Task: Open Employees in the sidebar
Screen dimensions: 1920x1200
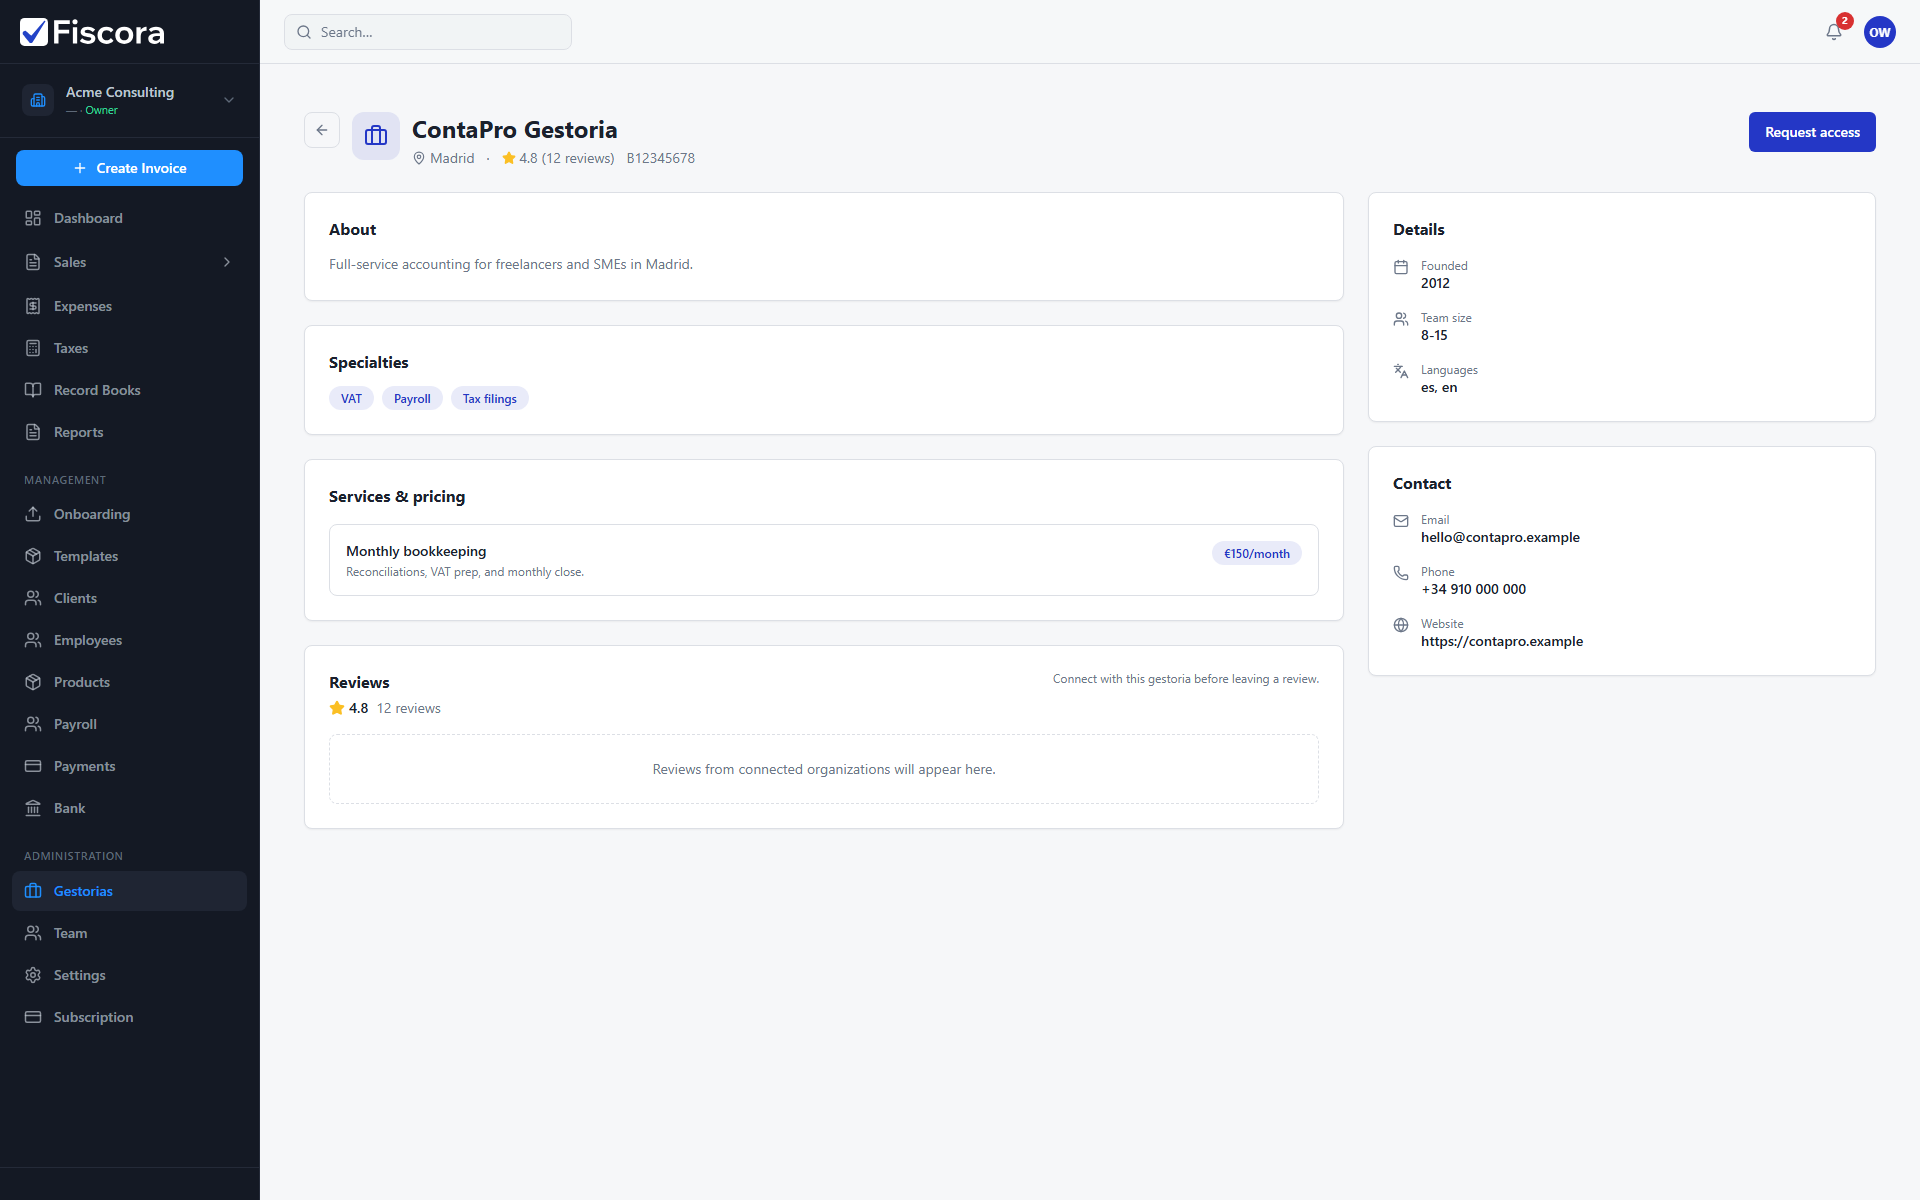Action: pyautogui.click(x=129, y=640)
